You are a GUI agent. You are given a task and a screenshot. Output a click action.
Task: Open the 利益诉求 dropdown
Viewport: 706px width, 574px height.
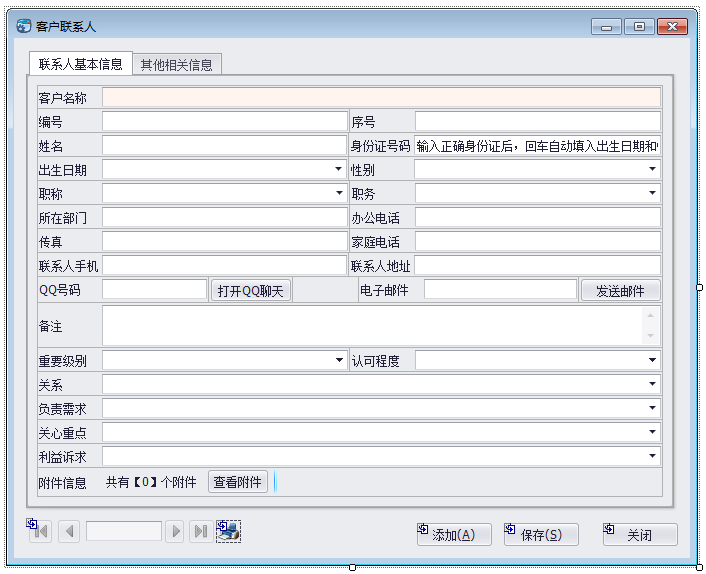point(652,456)
